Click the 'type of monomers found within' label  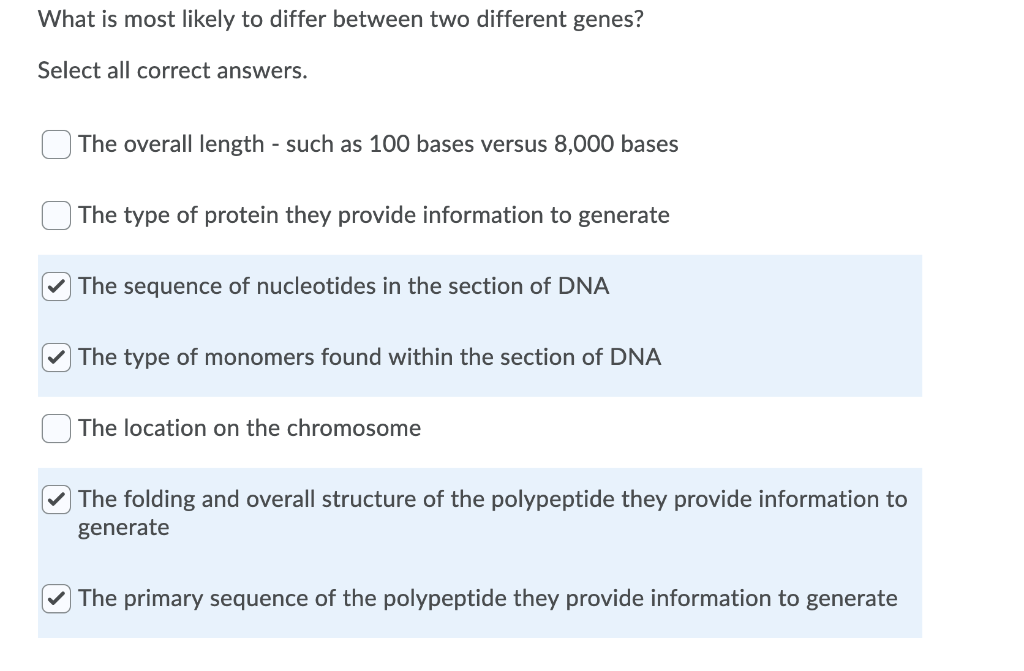coord(287,357)
